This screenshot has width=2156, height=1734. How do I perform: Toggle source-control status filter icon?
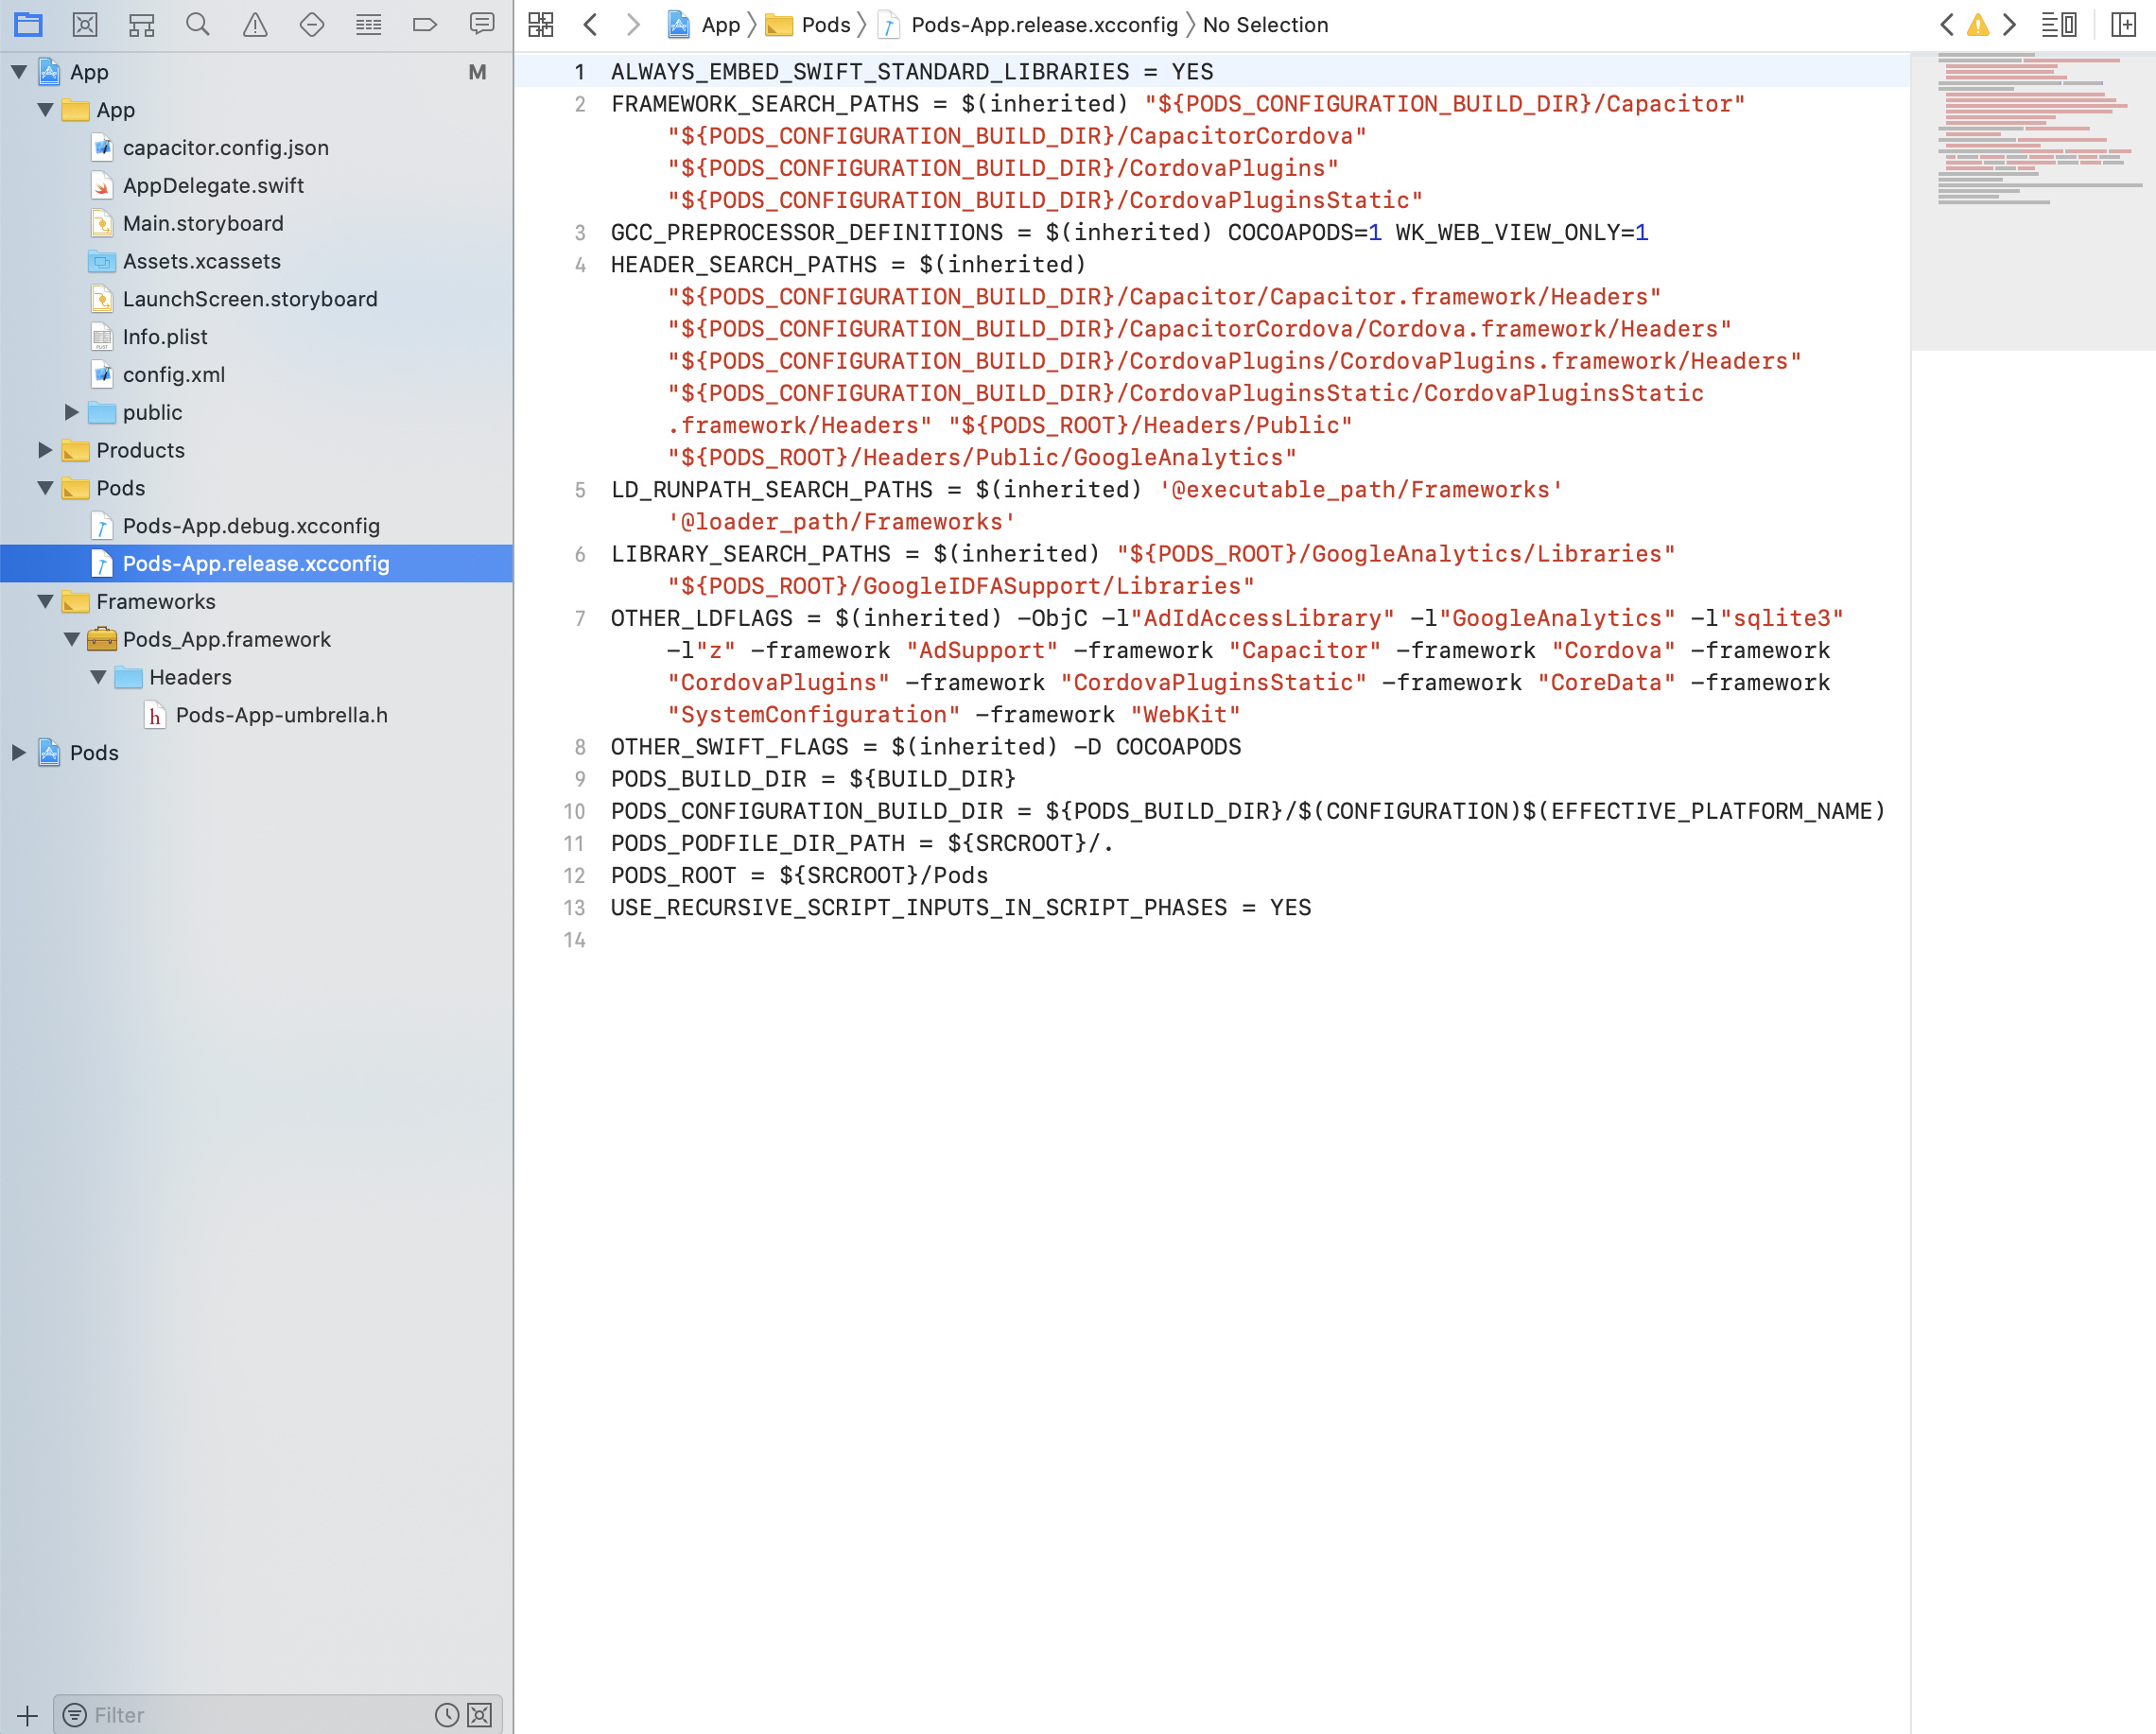(x=480, y=1715)
